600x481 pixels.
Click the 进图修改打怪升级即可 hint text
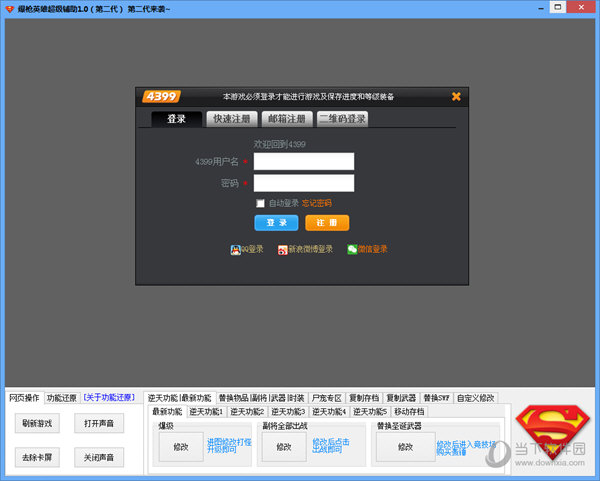click(229, 445)
